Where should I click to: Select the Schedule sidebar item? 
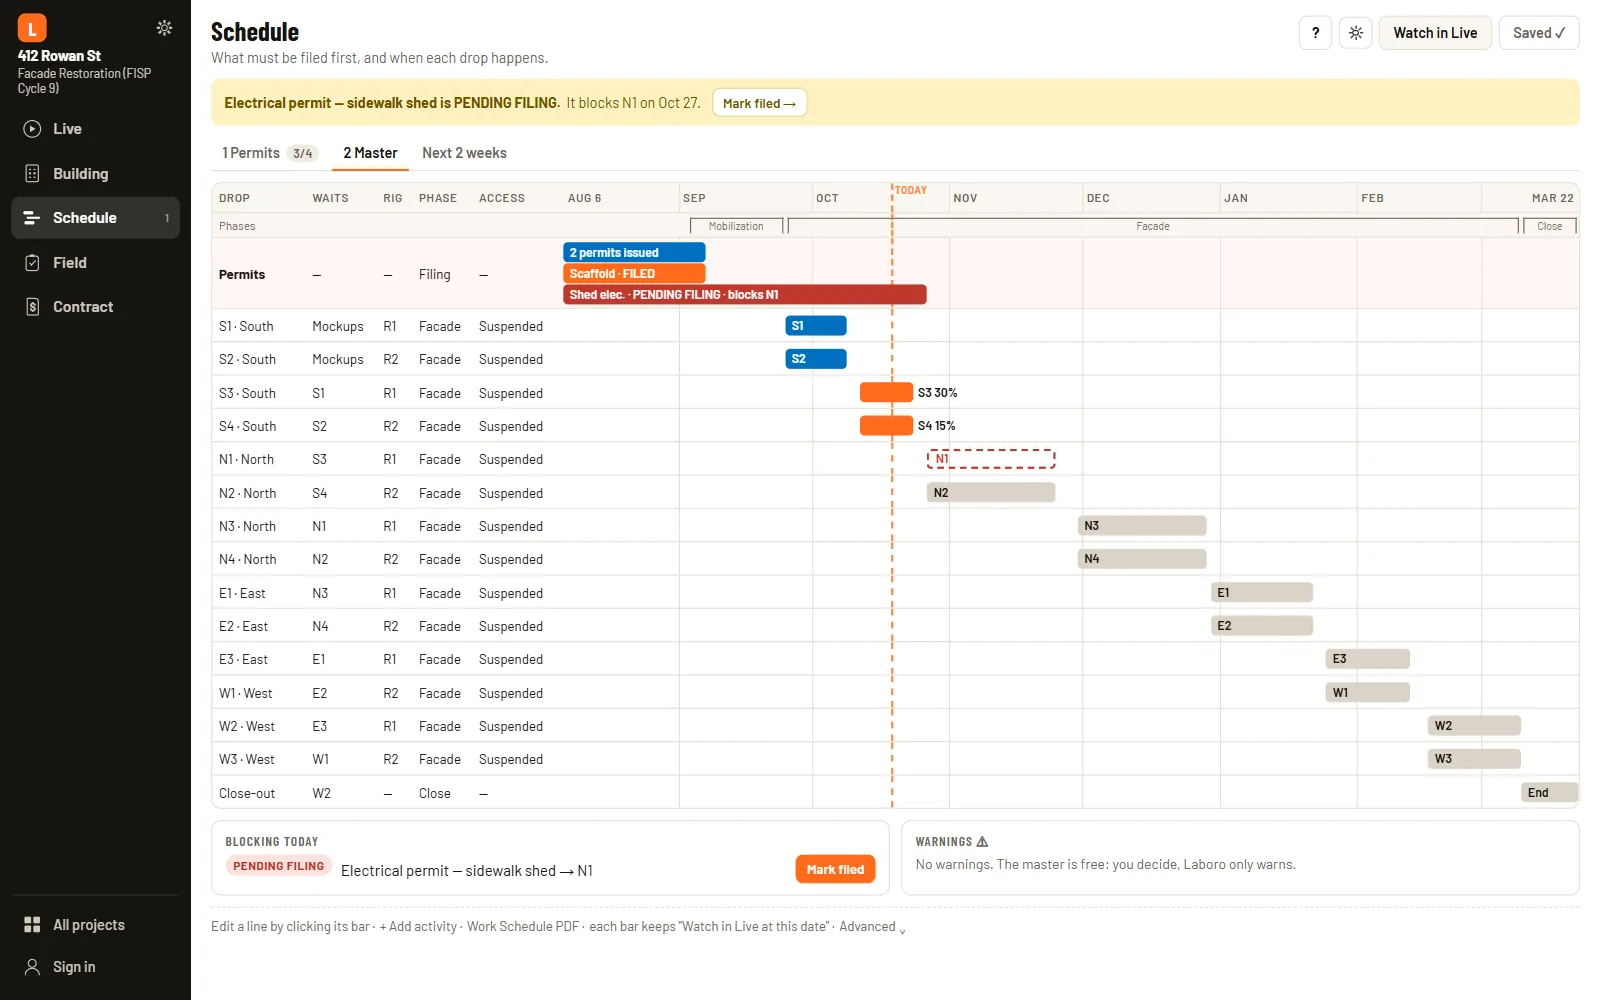click(95, 218)
